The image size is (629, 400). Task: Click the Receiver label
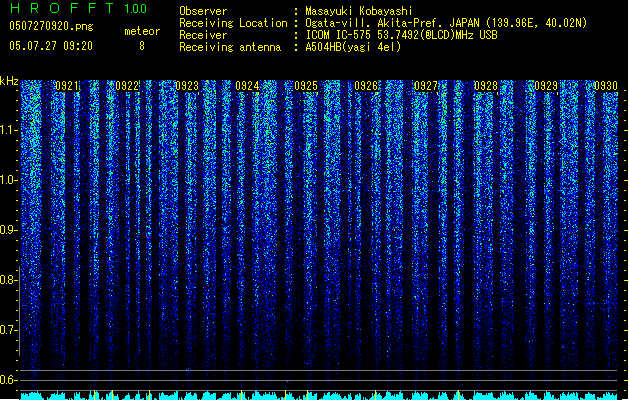click(x=203, y=35)
